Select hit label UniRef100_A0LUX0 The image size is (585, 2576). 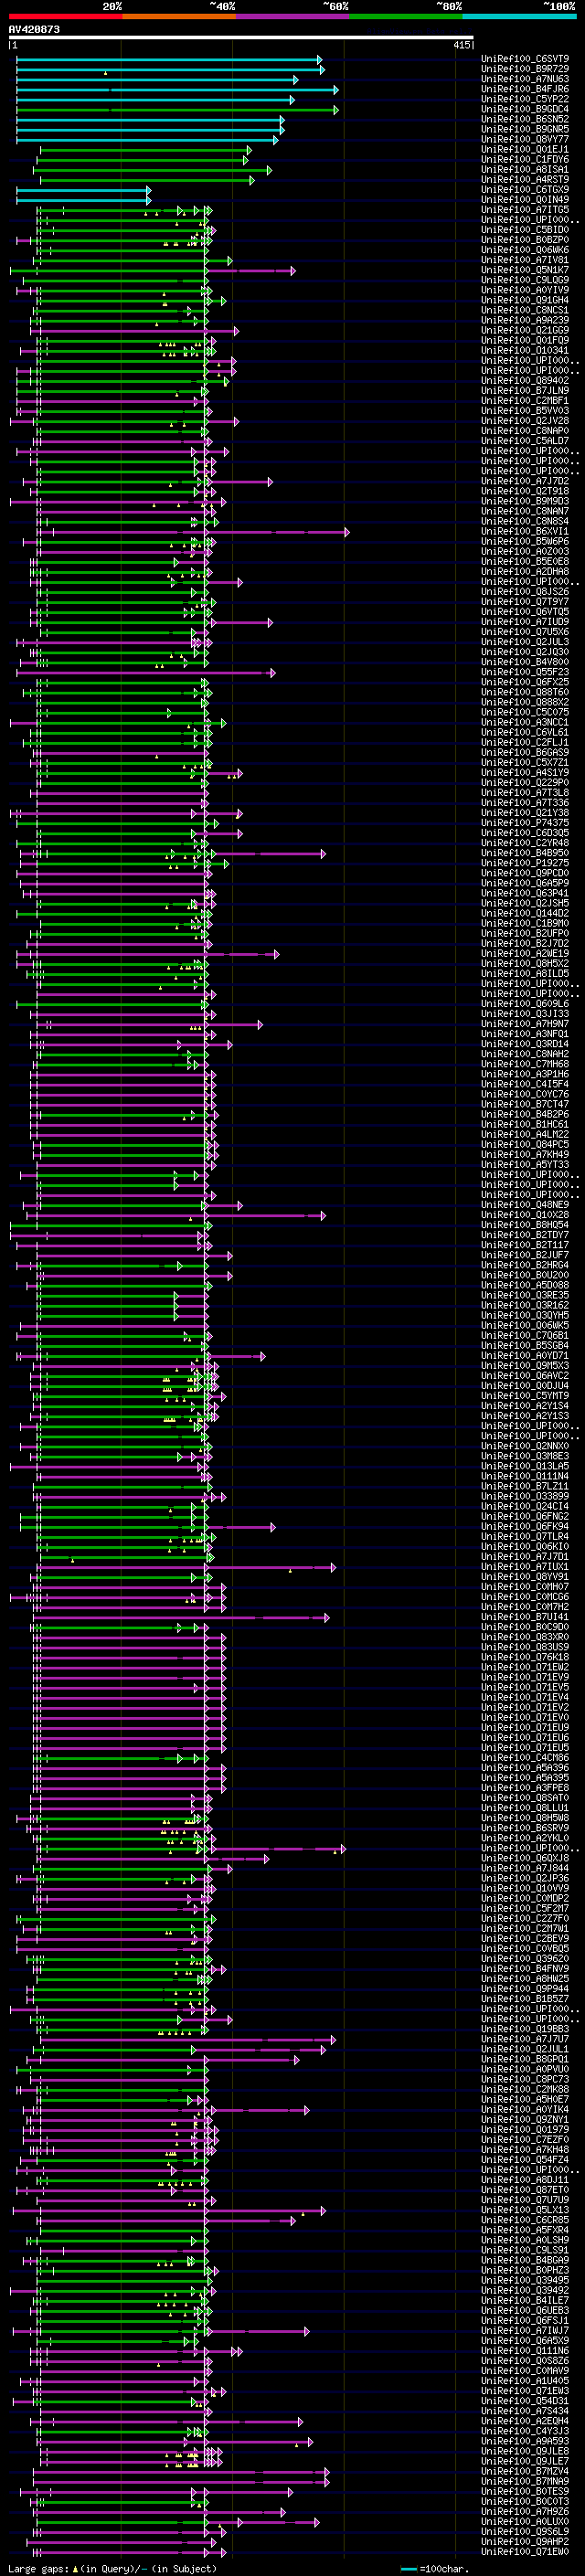525,2522
